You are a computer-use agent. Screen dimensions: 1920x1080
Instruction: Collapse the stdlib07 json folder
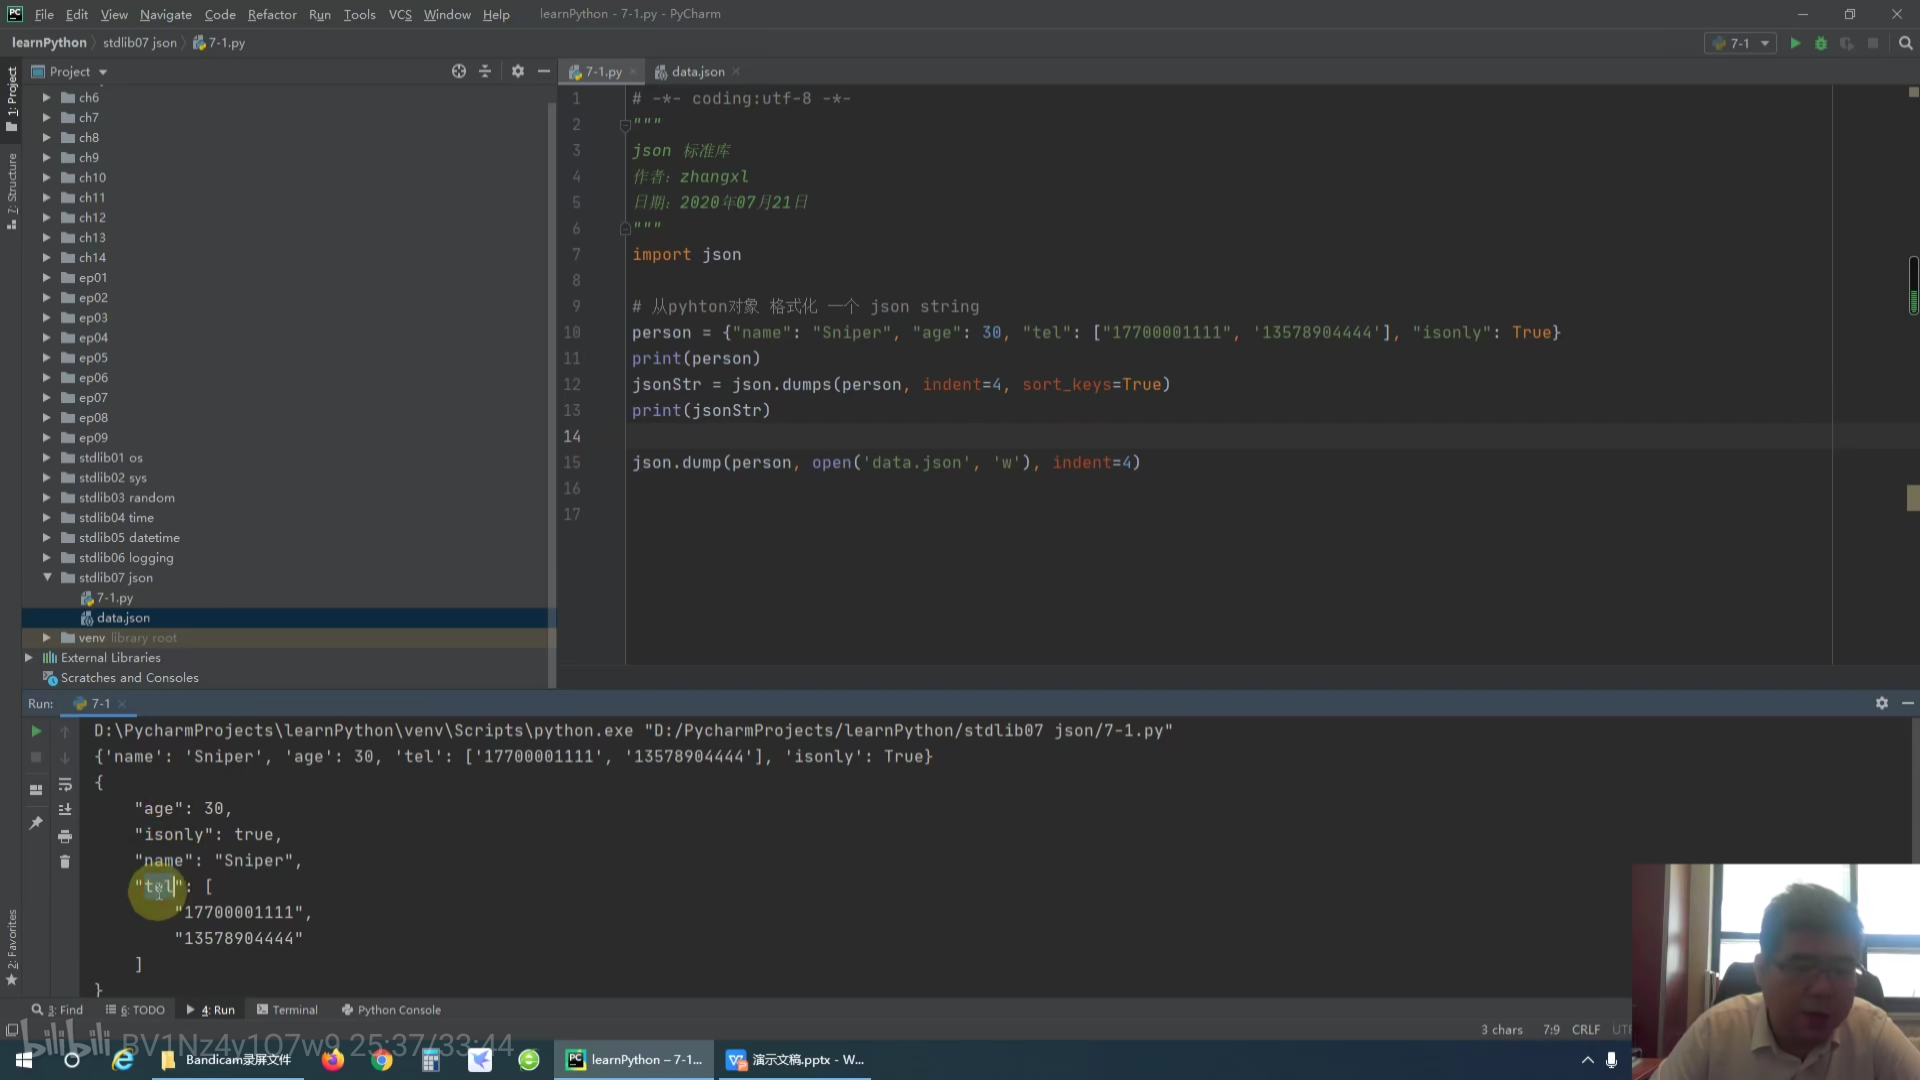46,577
